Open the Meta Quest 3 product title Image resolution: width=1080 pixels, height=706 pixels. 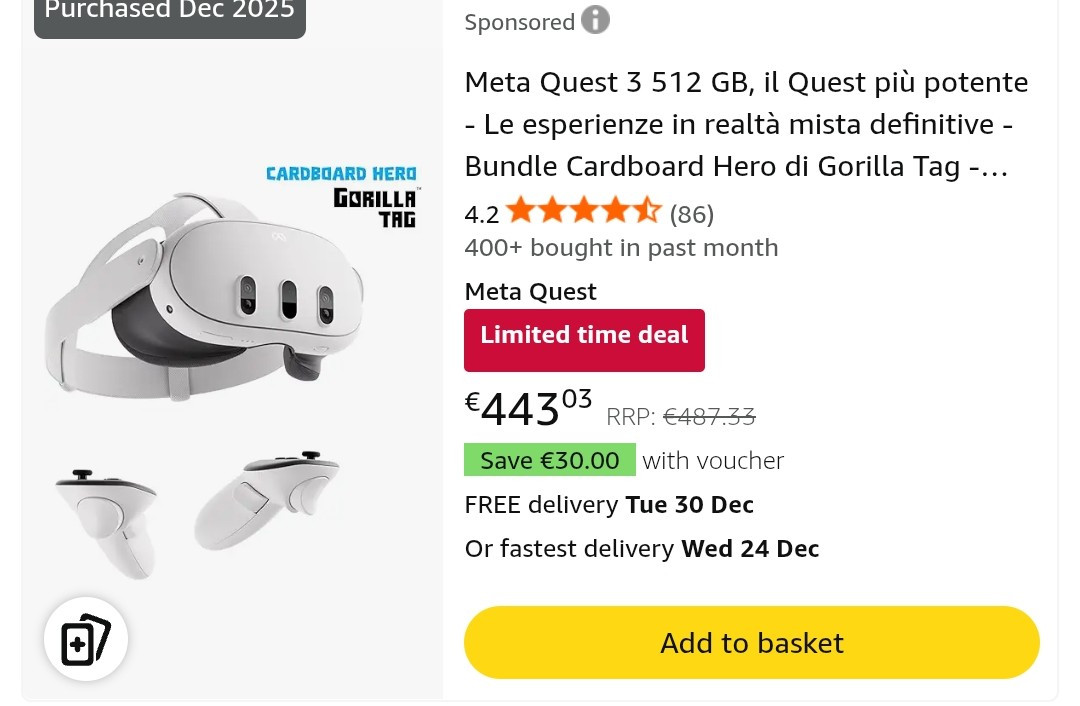pyautogui.click(x=746, y=124)
